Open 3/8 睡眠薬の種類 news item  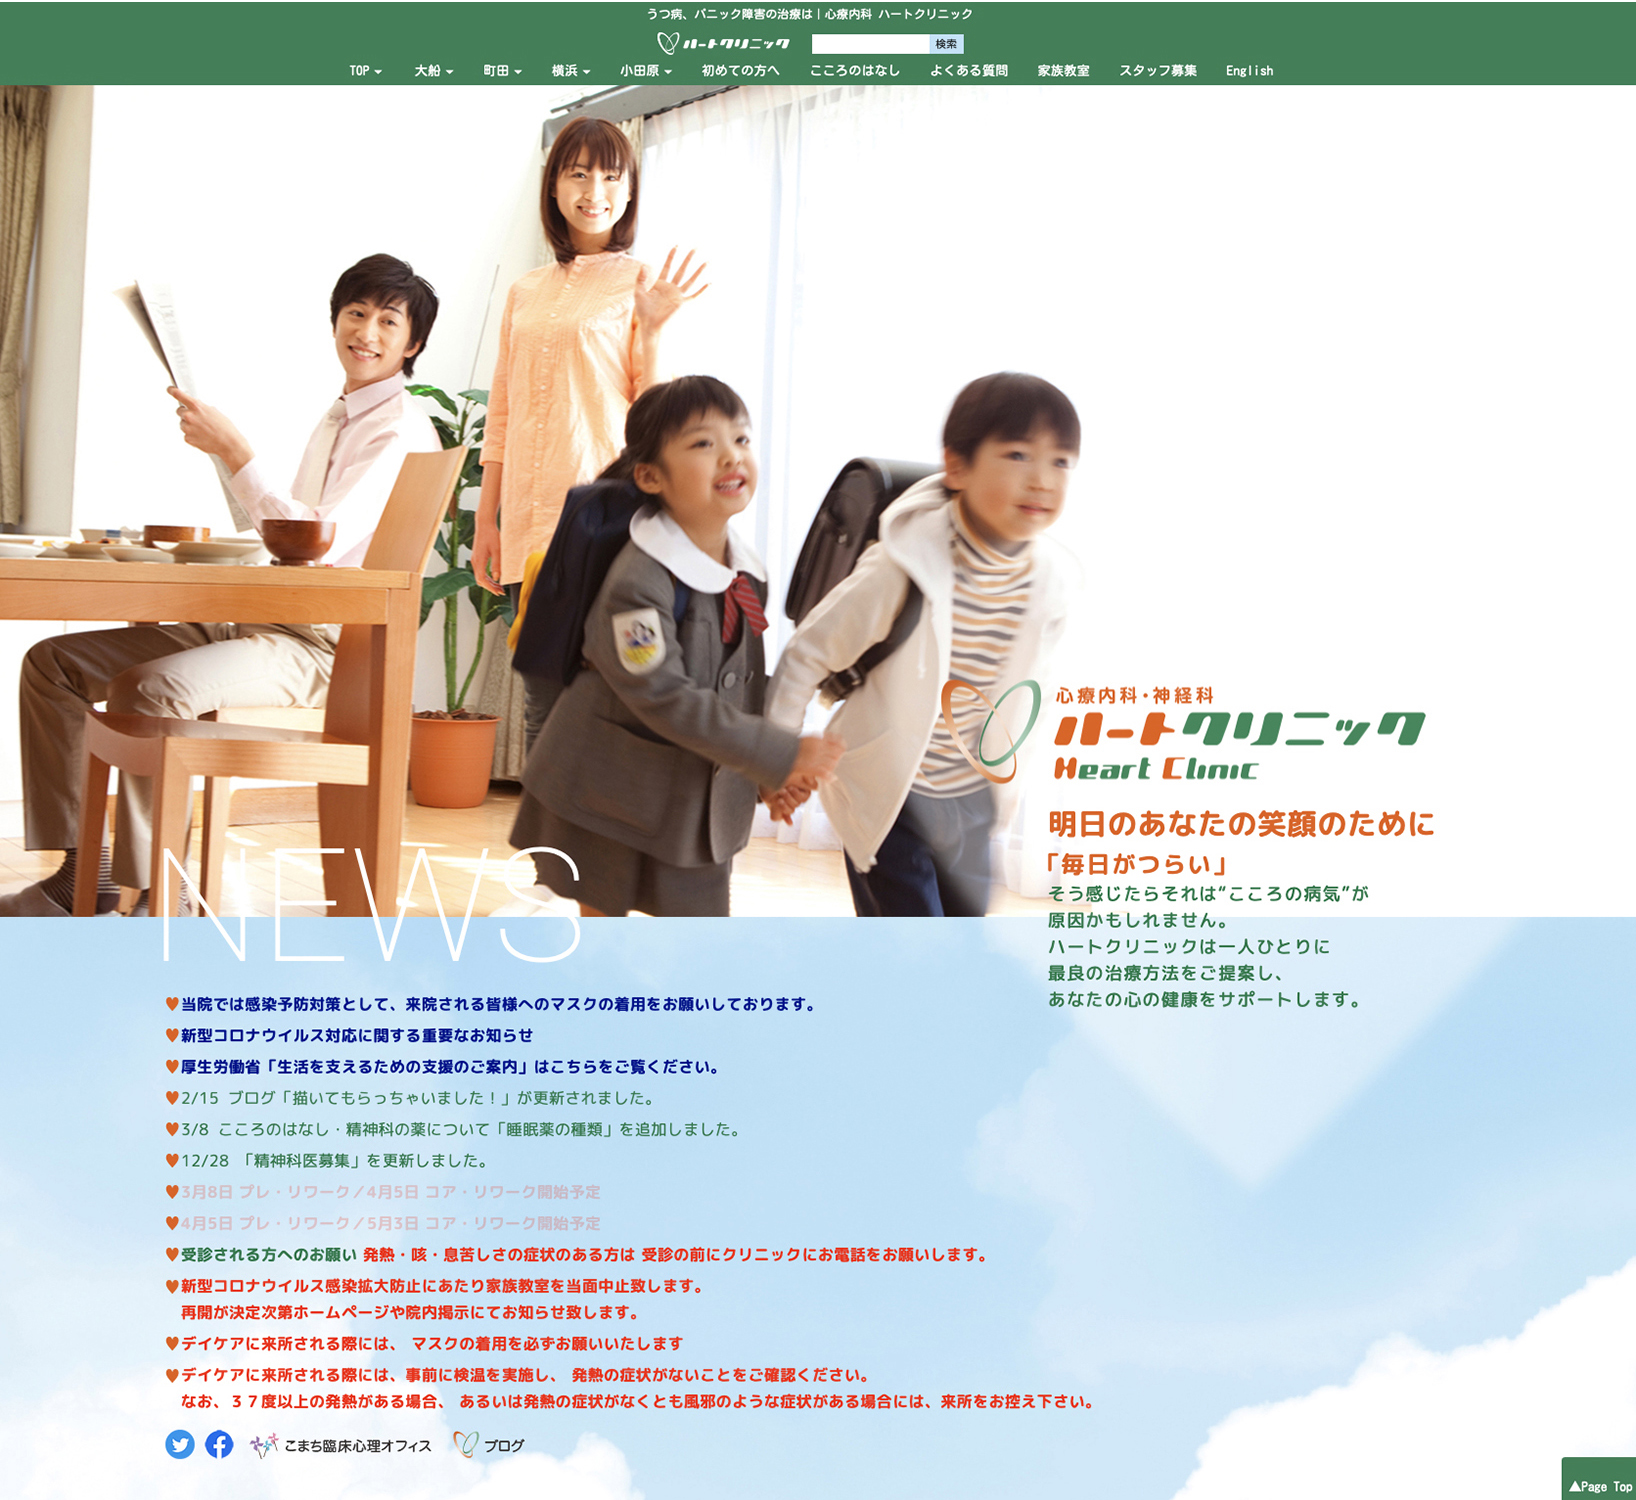click(x=460, y=1130)
